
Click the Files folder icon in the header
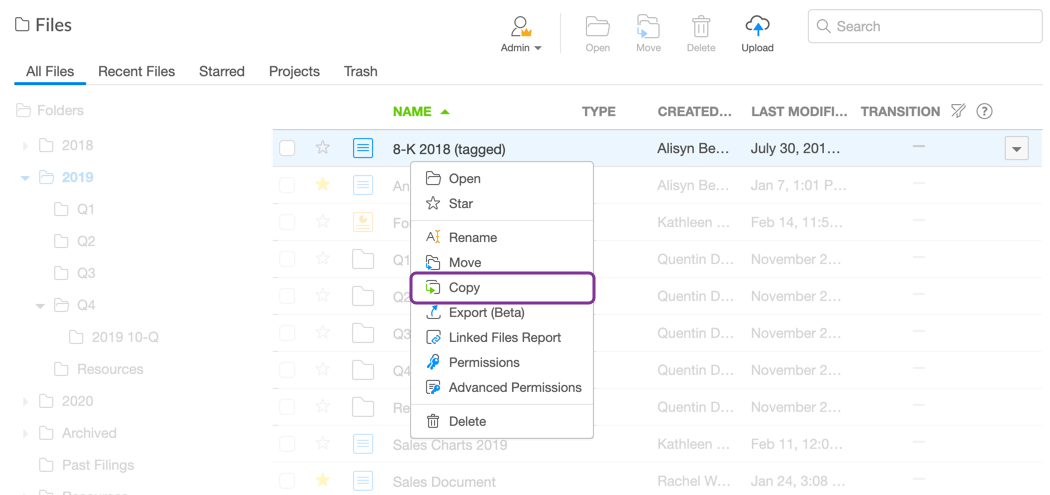pyautogui.click(x=22, y=25)
